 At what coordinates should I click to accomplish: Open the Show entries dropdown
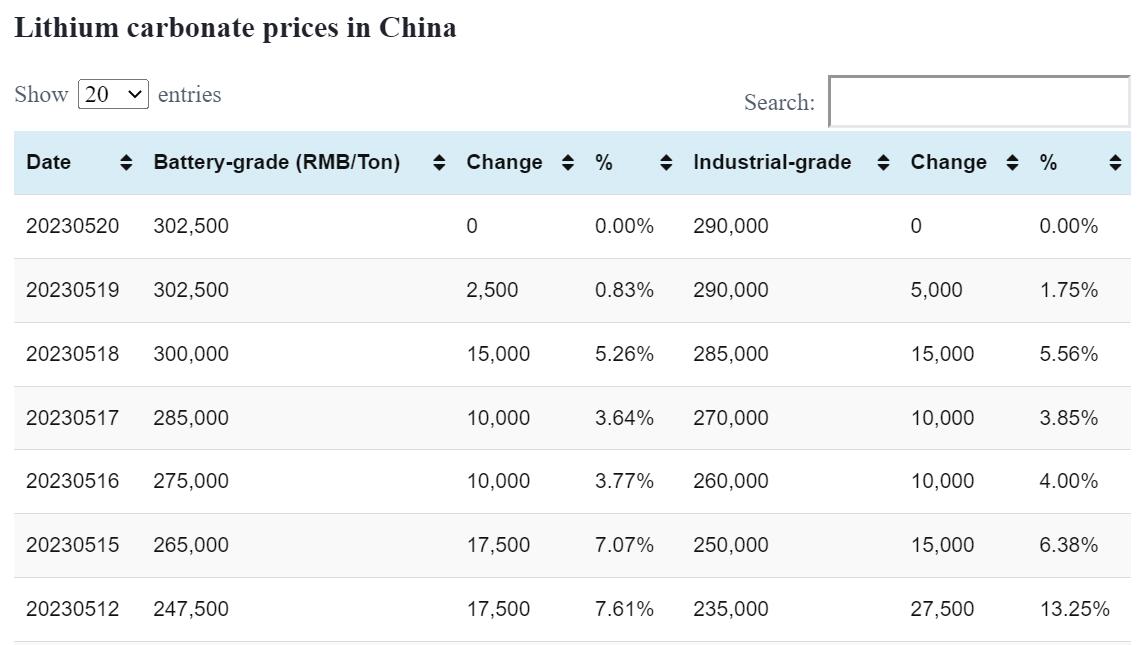click(x=113, y=95)
